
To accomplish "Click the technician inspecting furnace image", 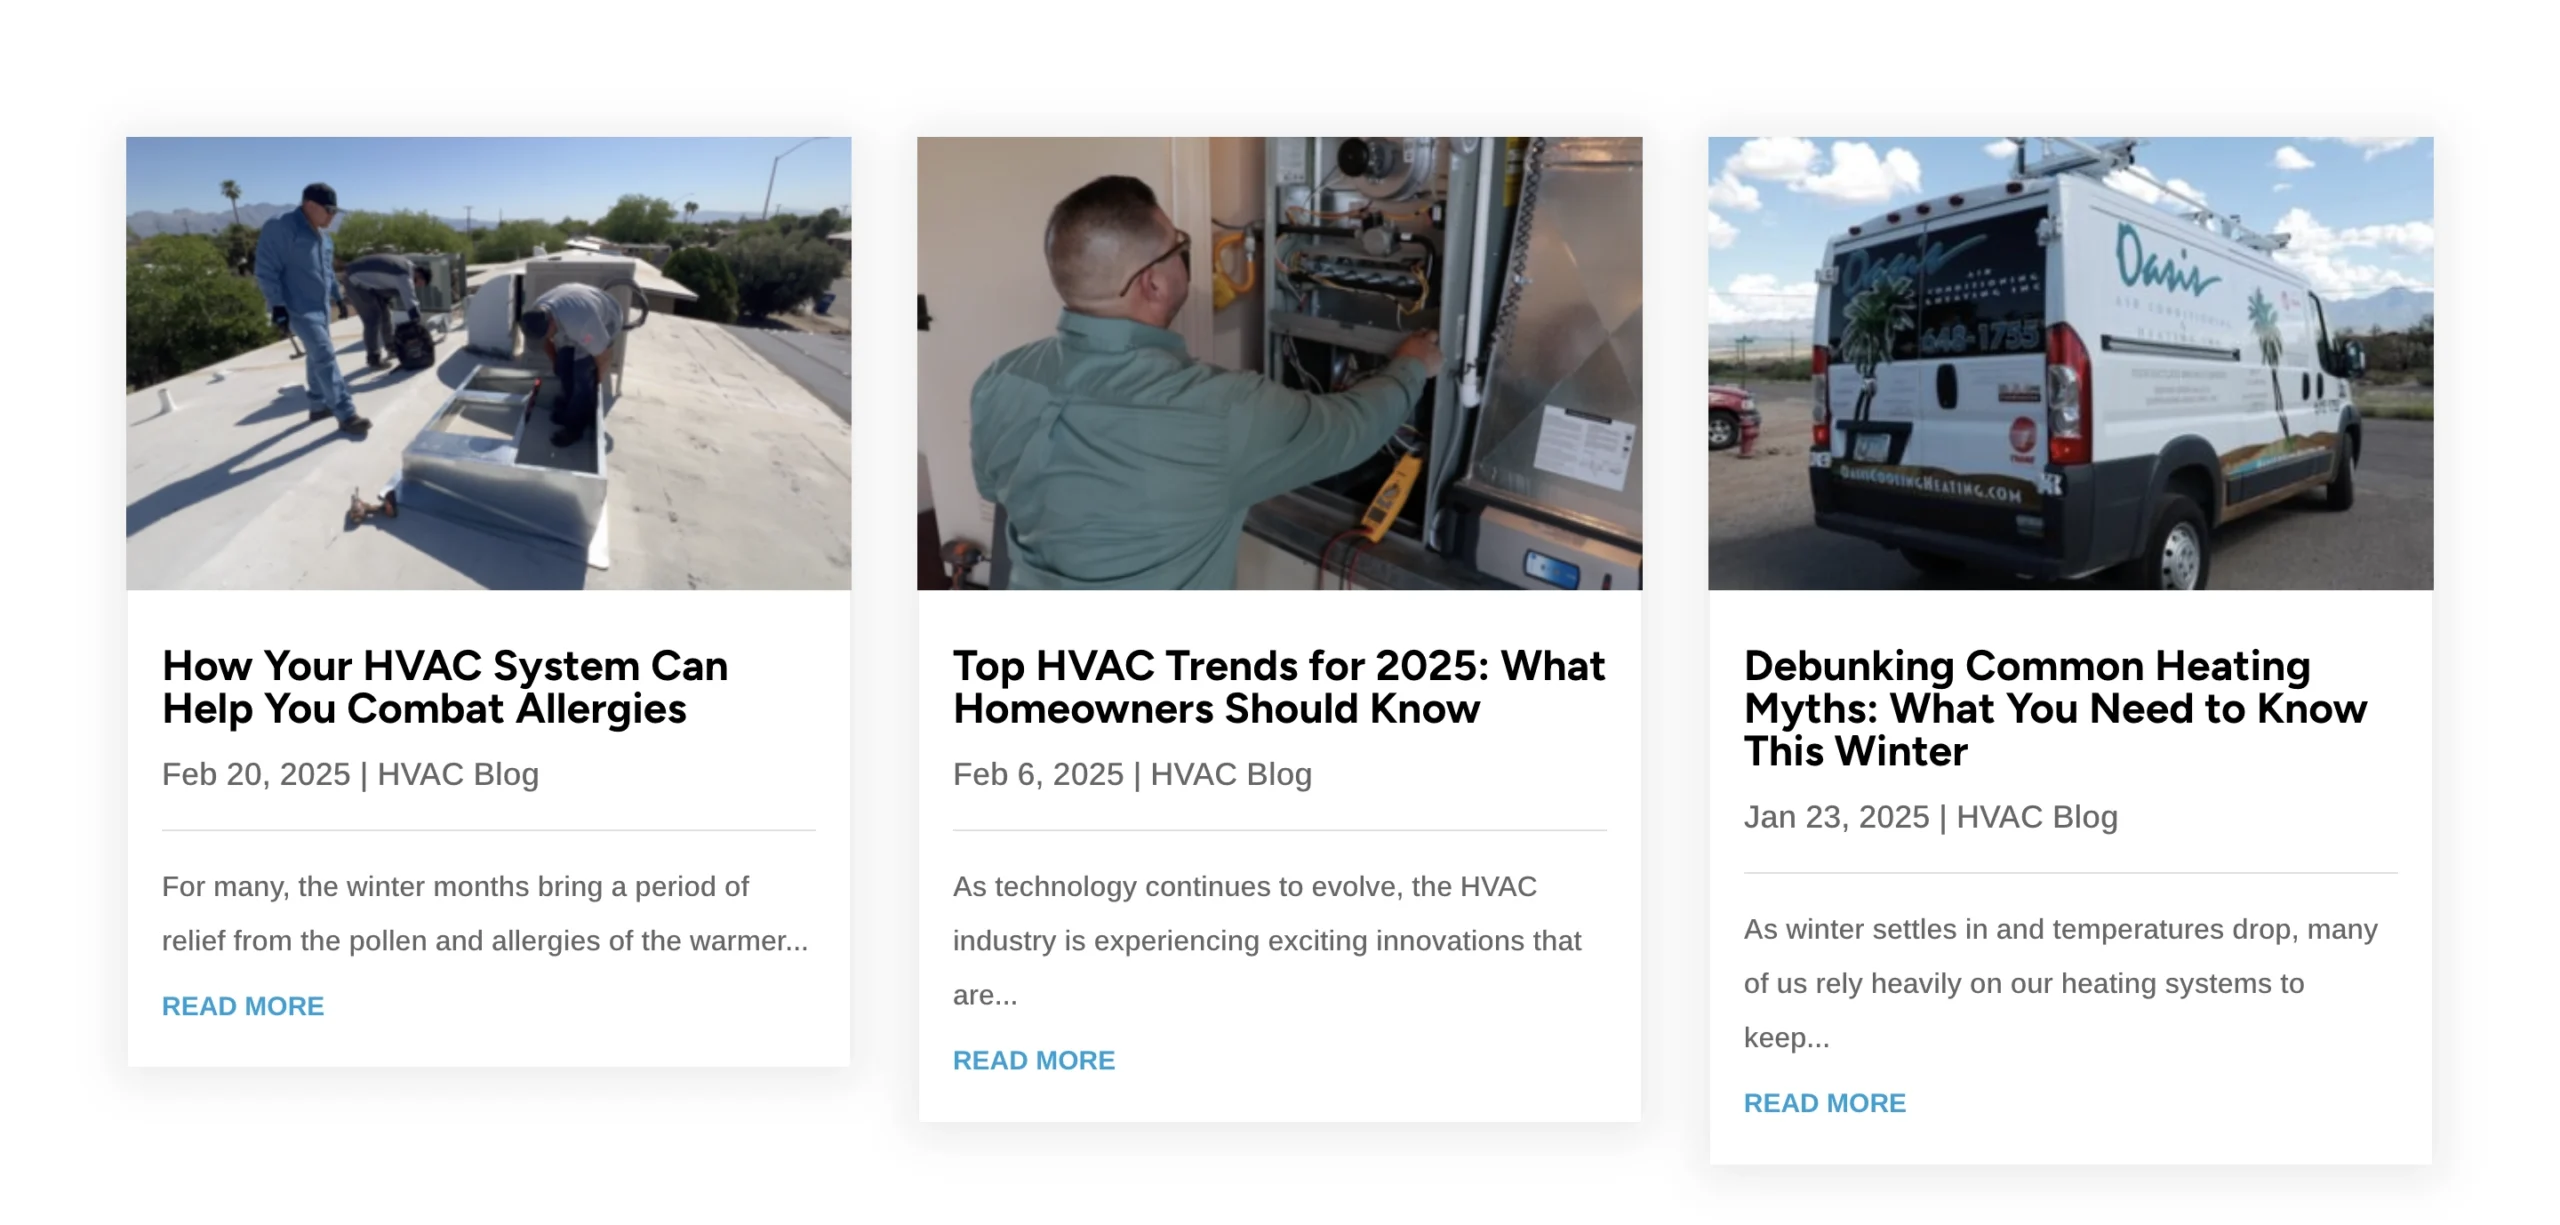I will pyautogui.click(x=1279, y=363).
